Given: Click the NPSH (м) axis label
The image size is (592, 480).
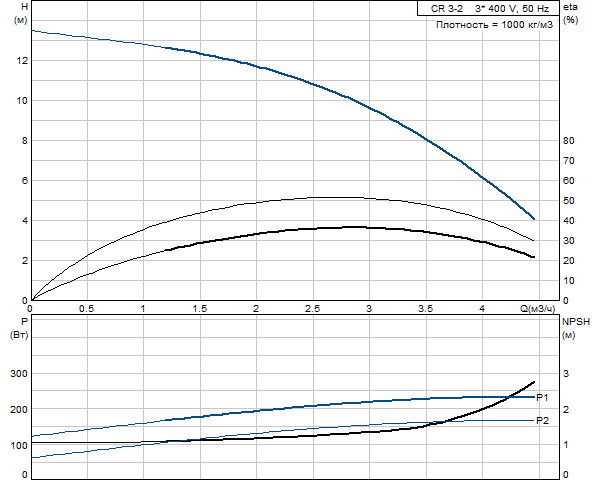Looking at the screenshot, I should tap(576, 328).
